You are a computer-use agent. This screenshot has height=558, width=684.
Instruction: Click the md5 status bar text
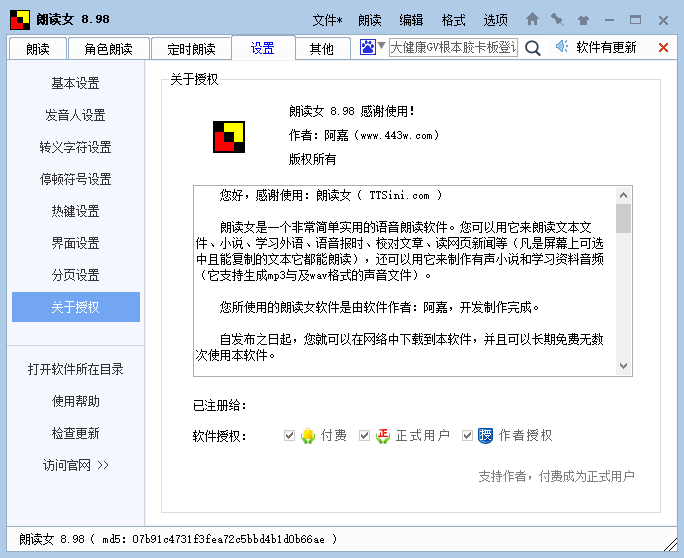[x=178, y=539]
